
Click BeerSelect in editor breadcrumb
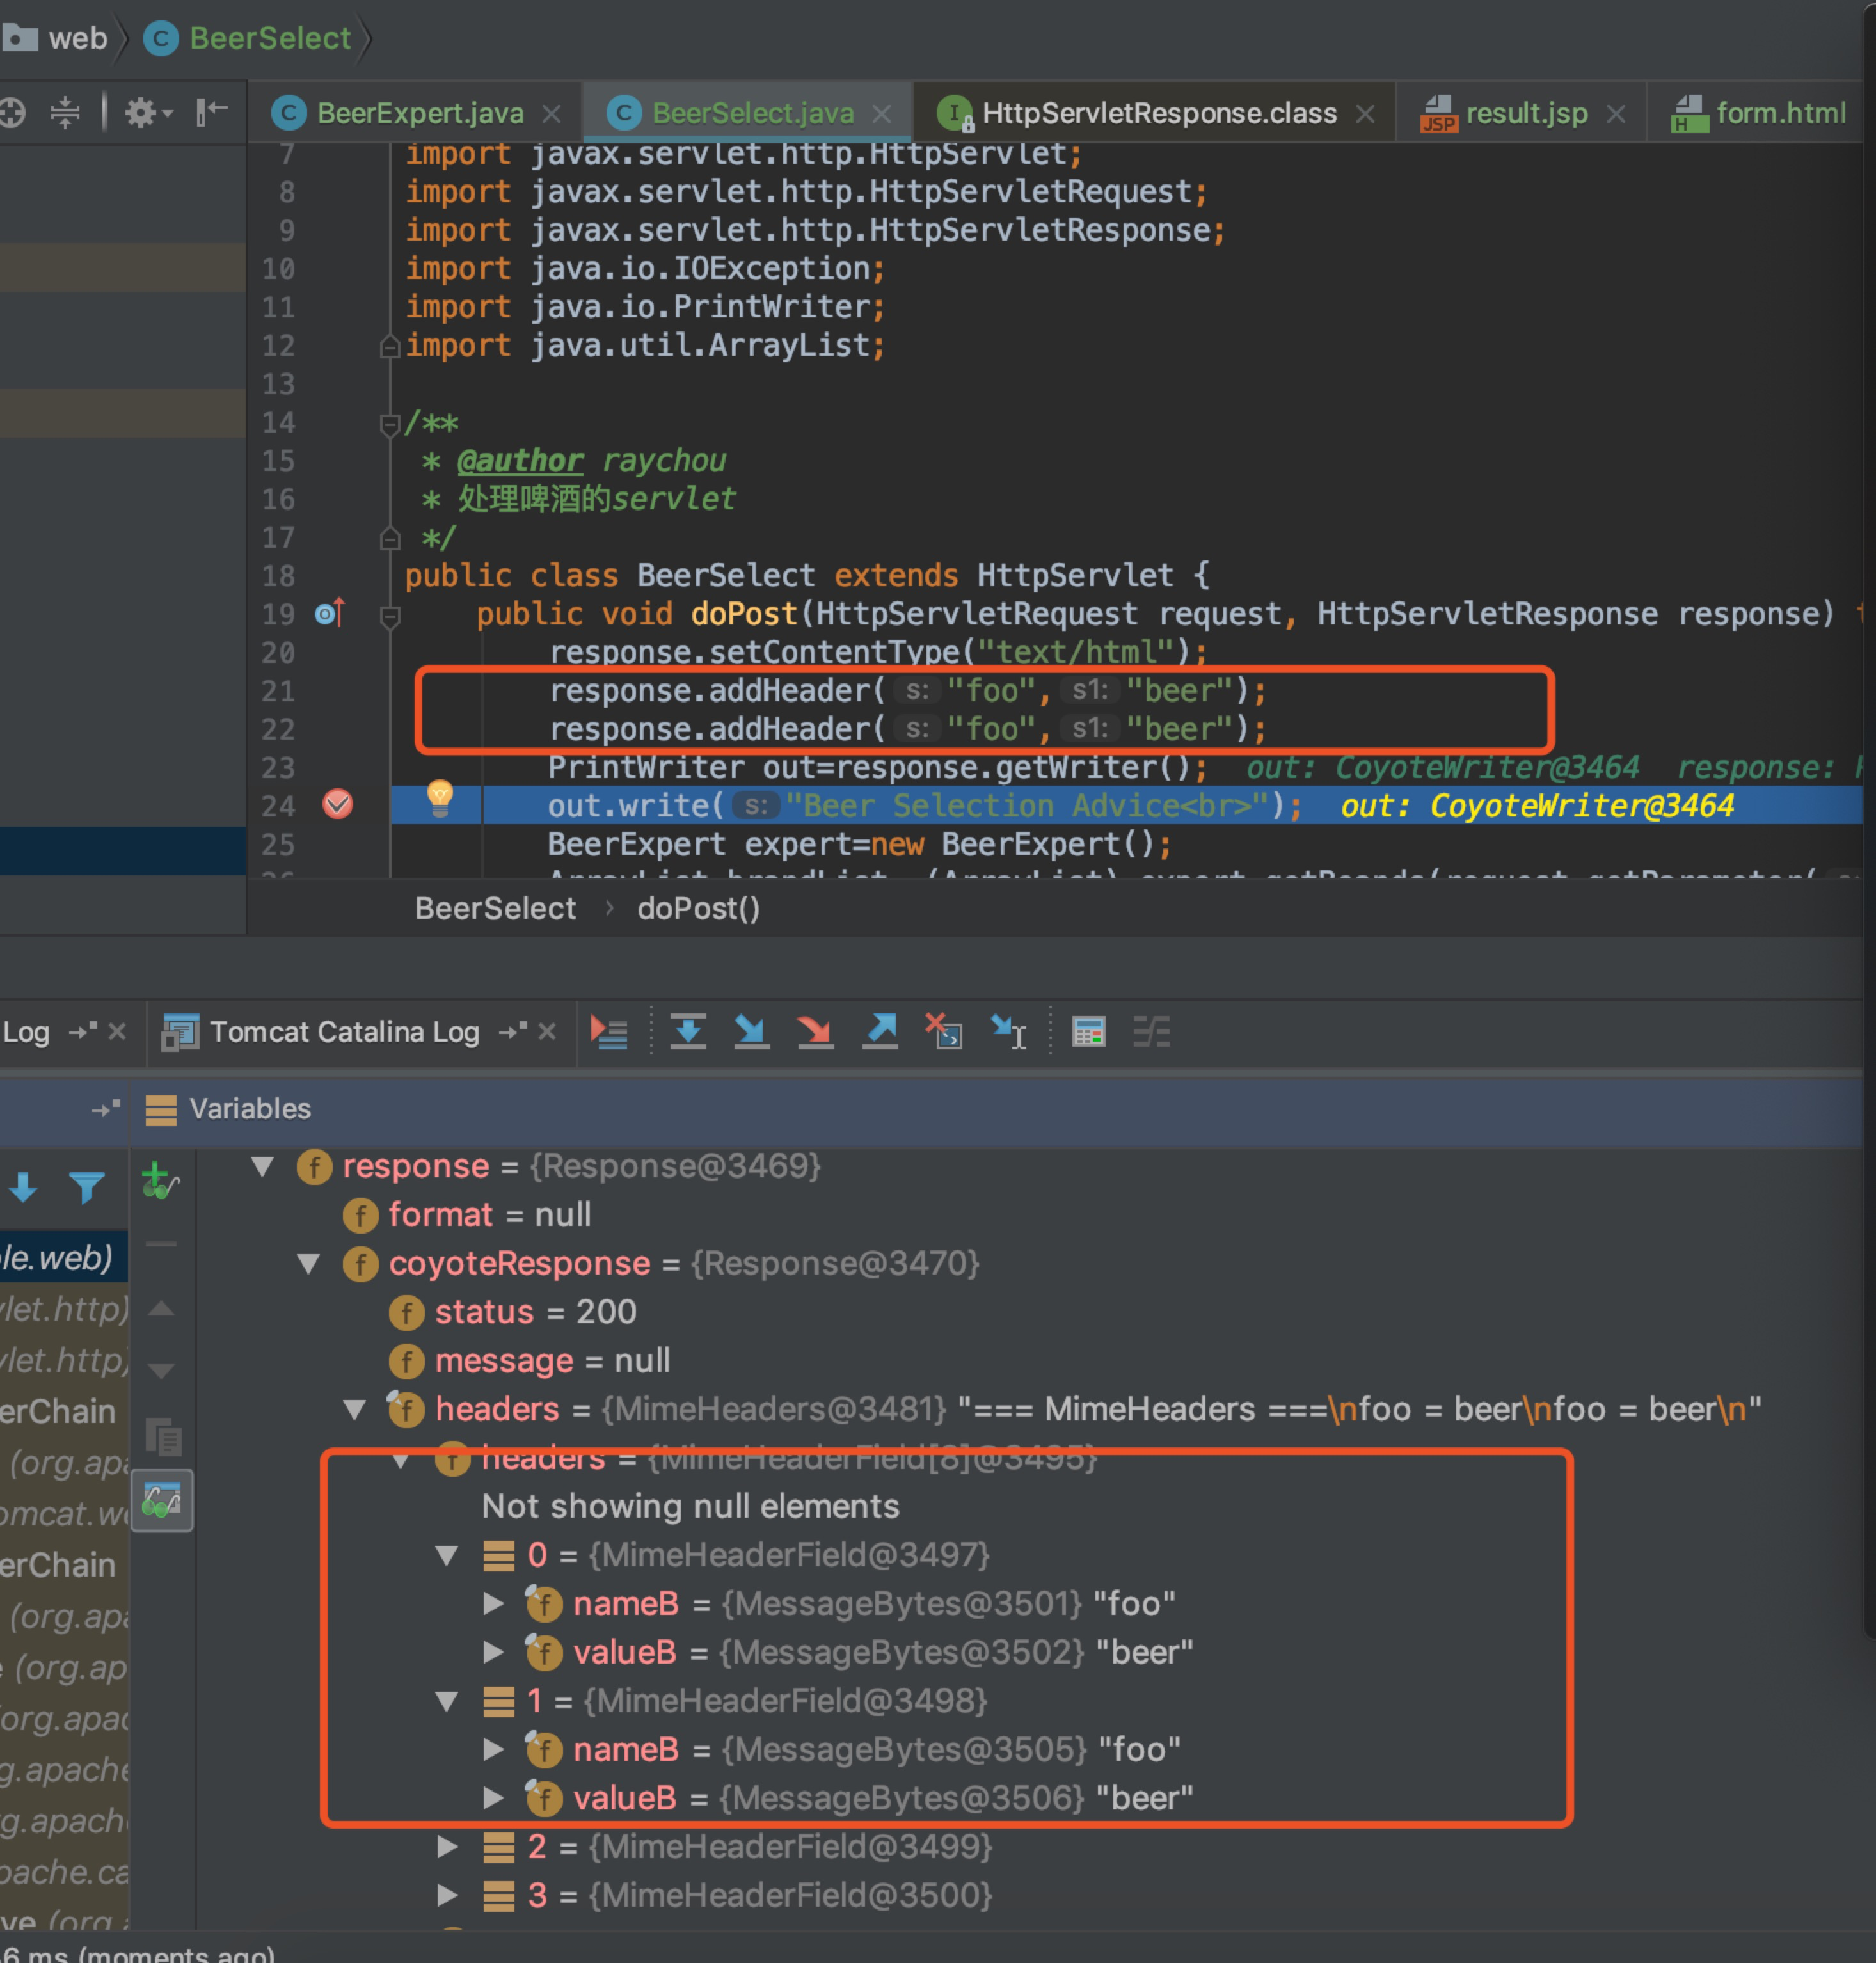click(x=495, y=908)
